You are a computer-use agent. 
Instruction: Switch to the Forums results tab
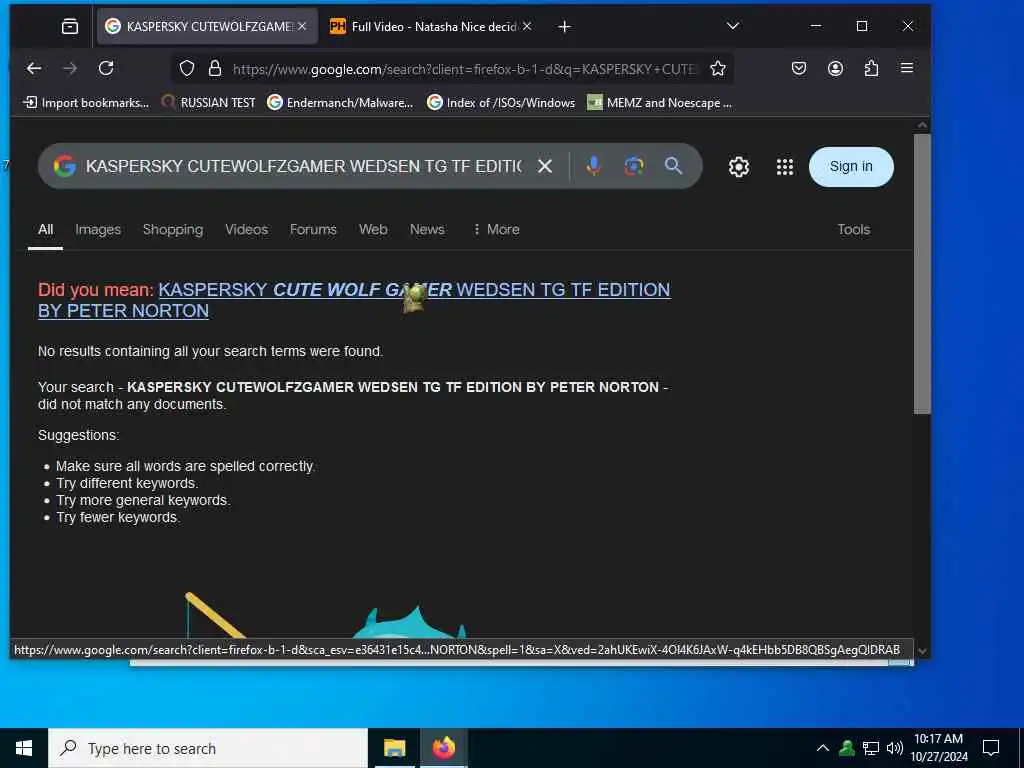pos(313,230)
